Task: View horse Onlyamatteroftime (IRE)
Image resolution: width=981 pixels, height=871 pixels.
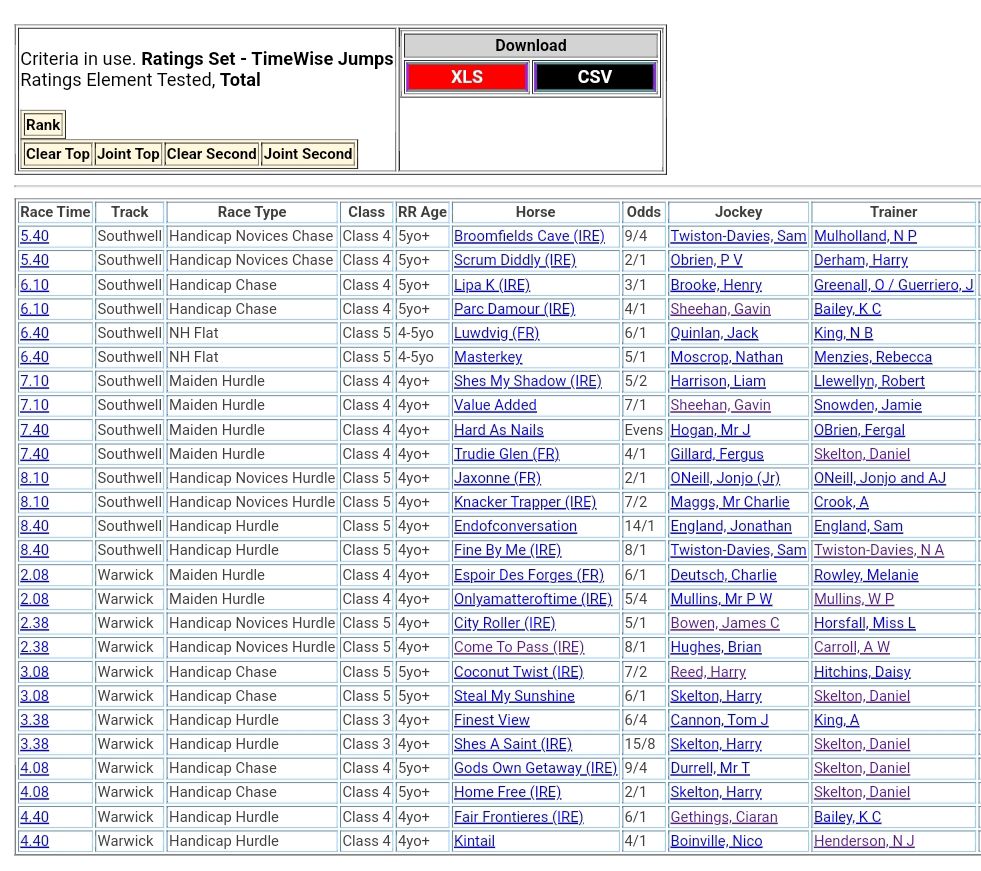Action: point(532,599)
